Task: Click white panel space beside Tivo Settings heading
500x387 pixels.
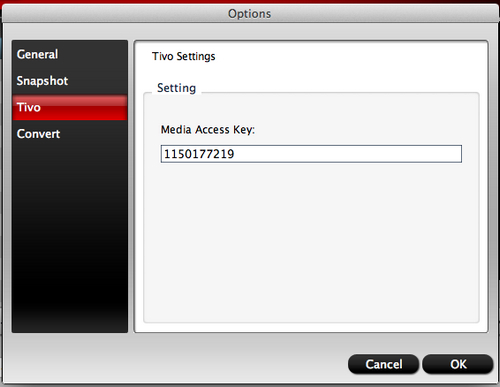Action: click(x=347, y=56)
